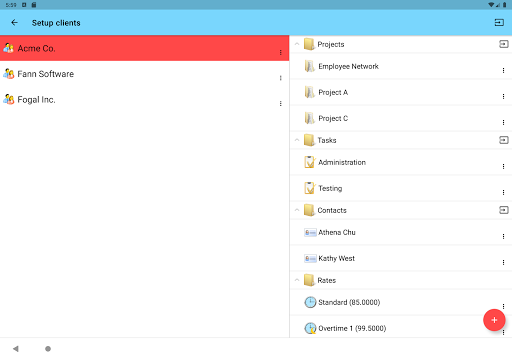Viewport: 512px width, 360px height.
Task: Click the Employee Network project folder icon
Action: [310, 66]
